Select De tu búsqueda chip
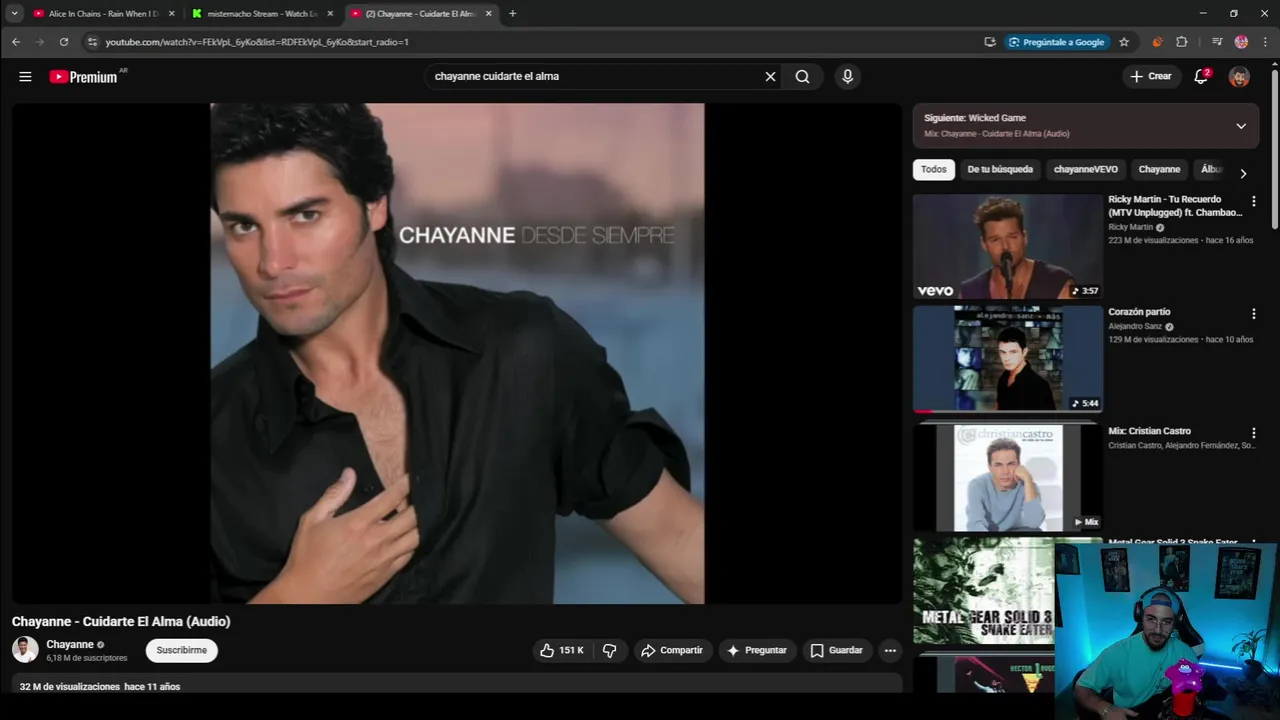The width and height of the screenshot is (1280, 720). click(x=999, y=169)
